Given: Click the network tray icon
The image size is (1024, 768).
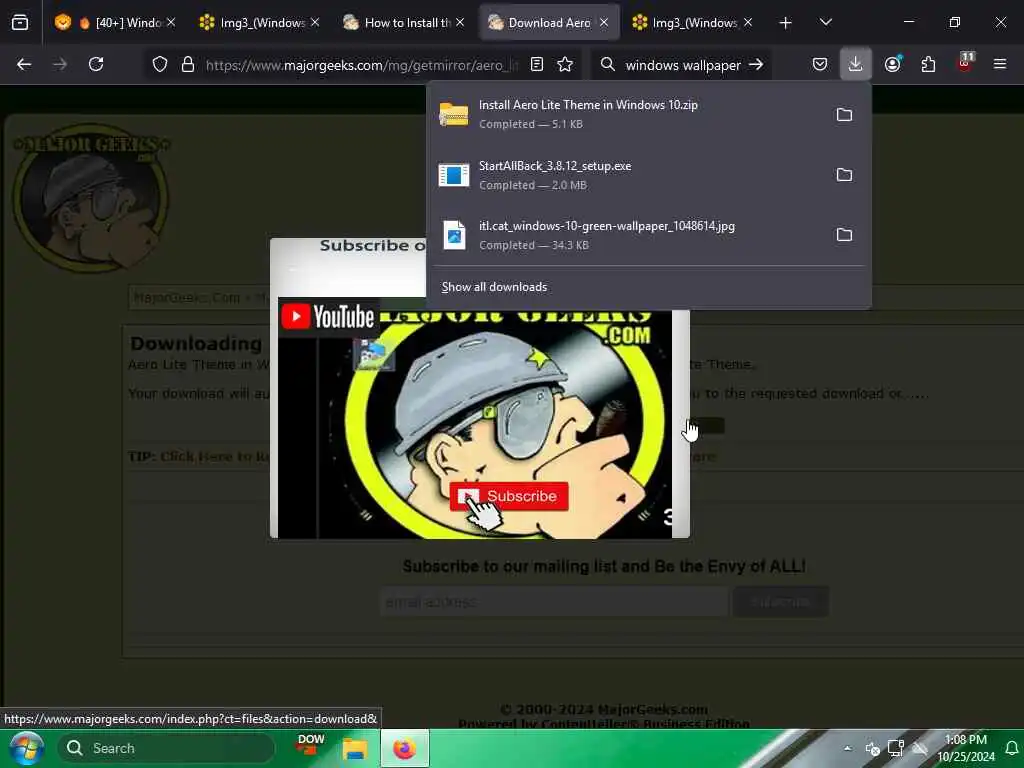Looking at the screenshot, I should (x=895, y=748).
